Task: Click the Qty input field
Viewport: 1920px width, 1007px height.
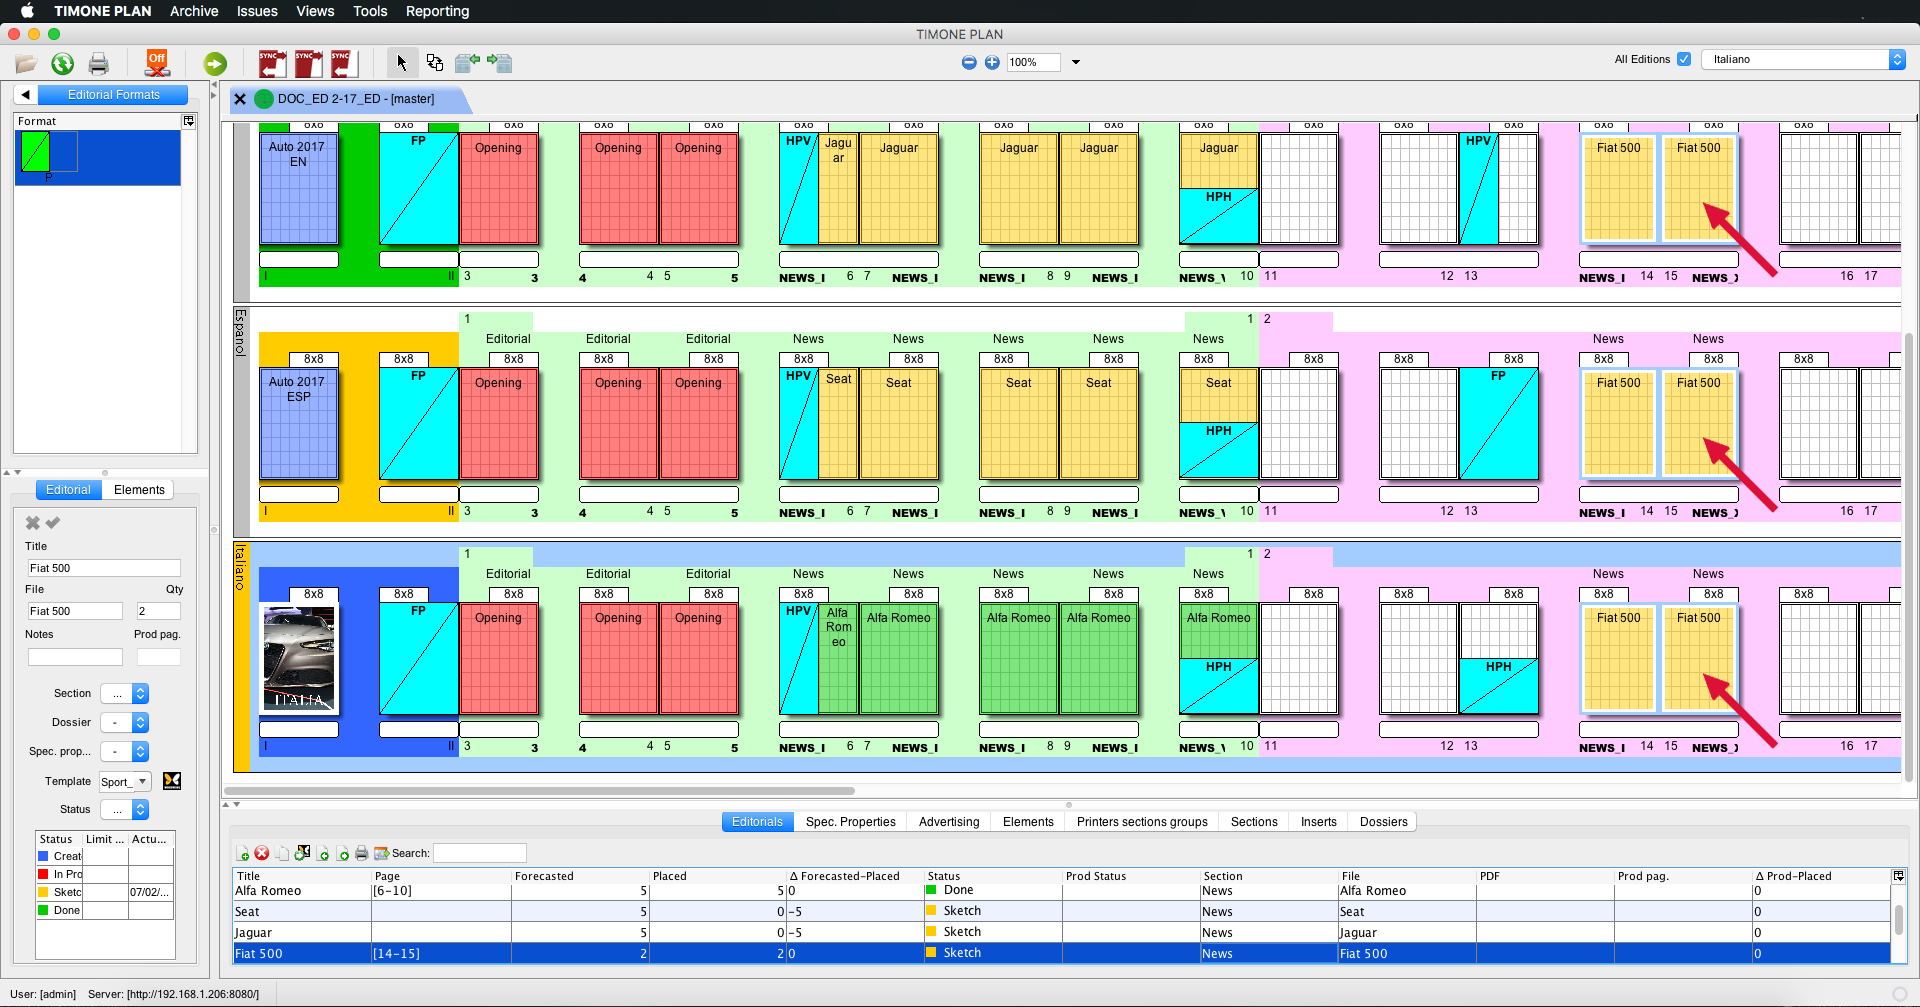Action: tap(158, 611)
